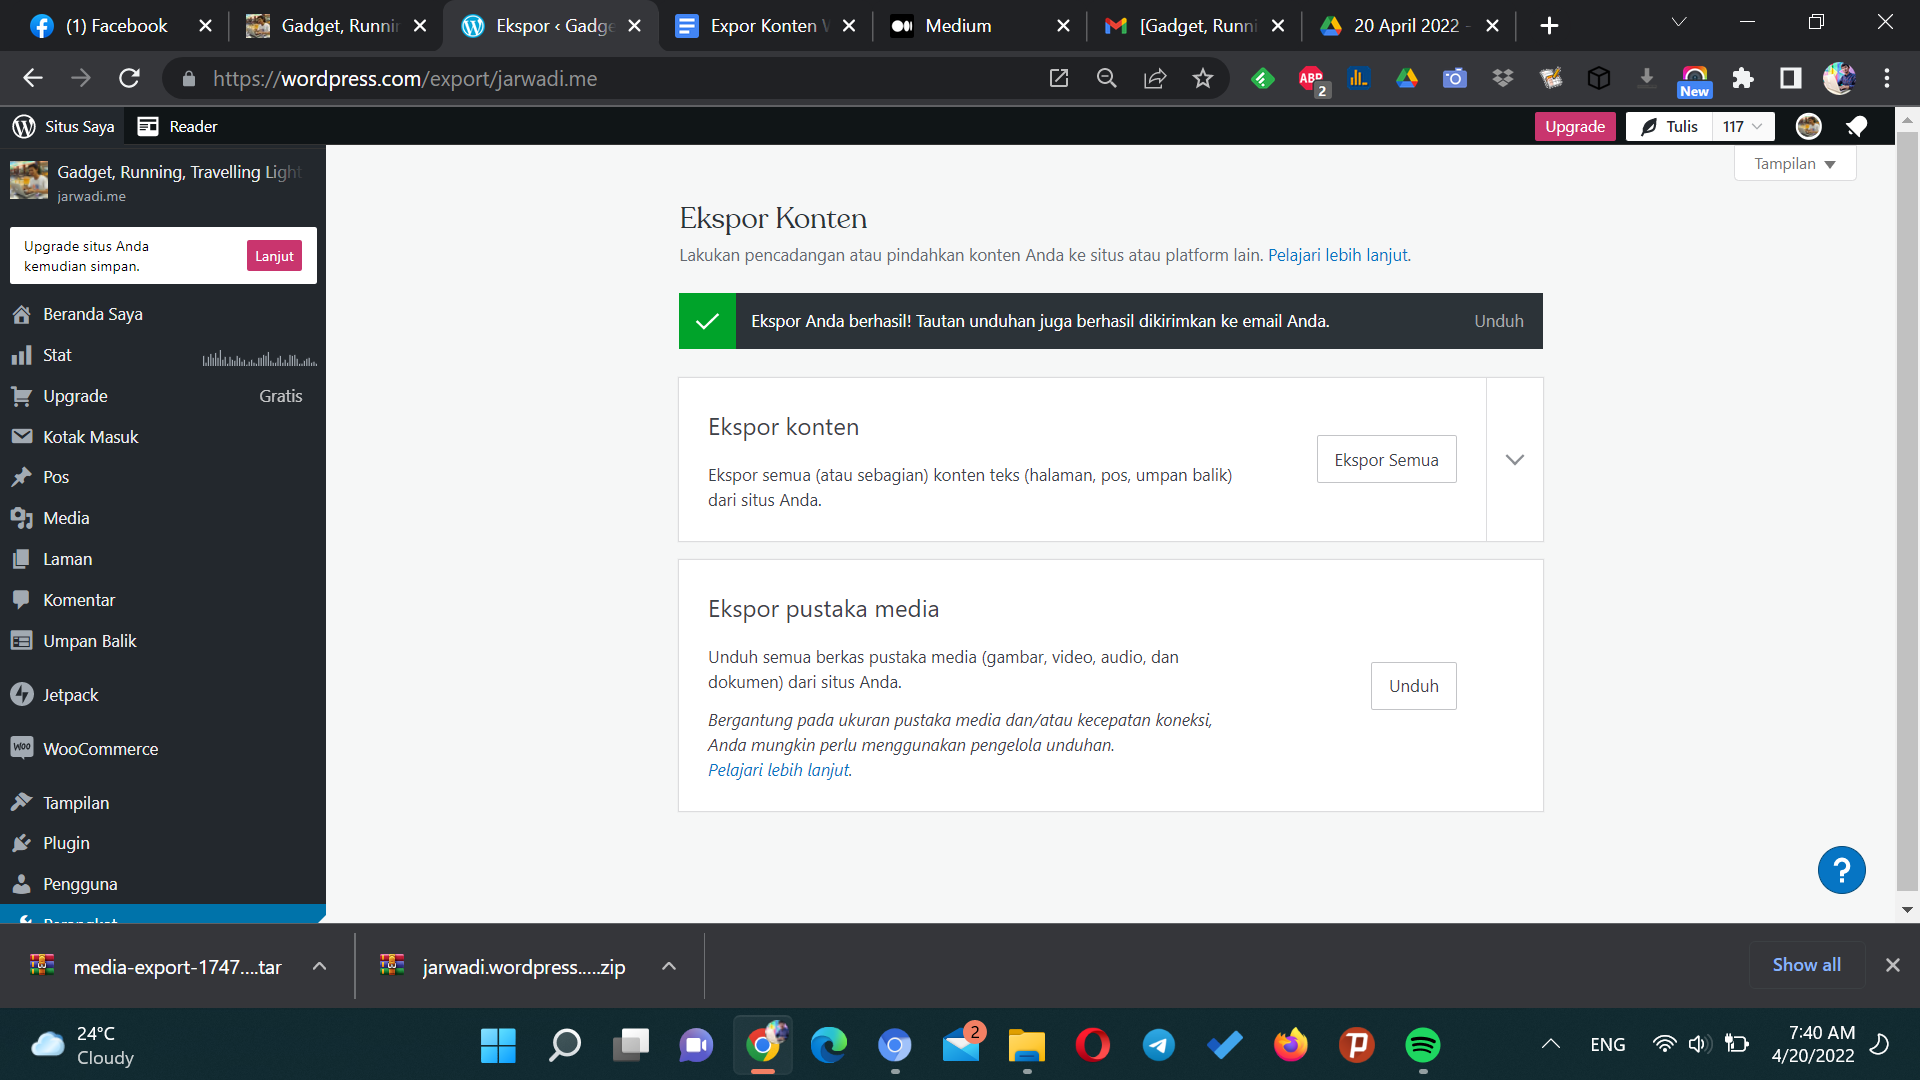Click the Ekspor Semua button
Viewport: 1920px width, 1080px height.
(x=1386, y=460)
